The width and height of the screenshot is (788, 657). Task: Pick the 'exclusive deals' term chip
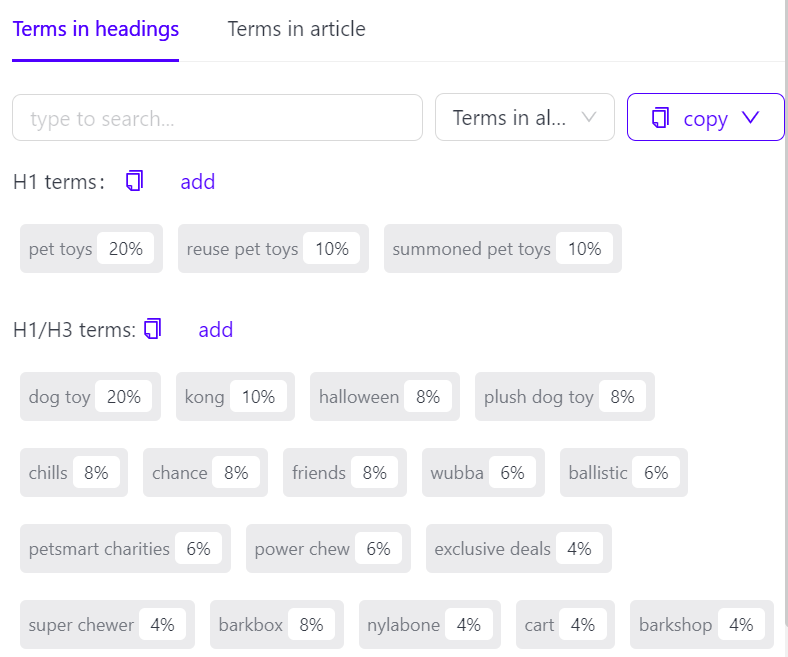click(x=518, y=549)
